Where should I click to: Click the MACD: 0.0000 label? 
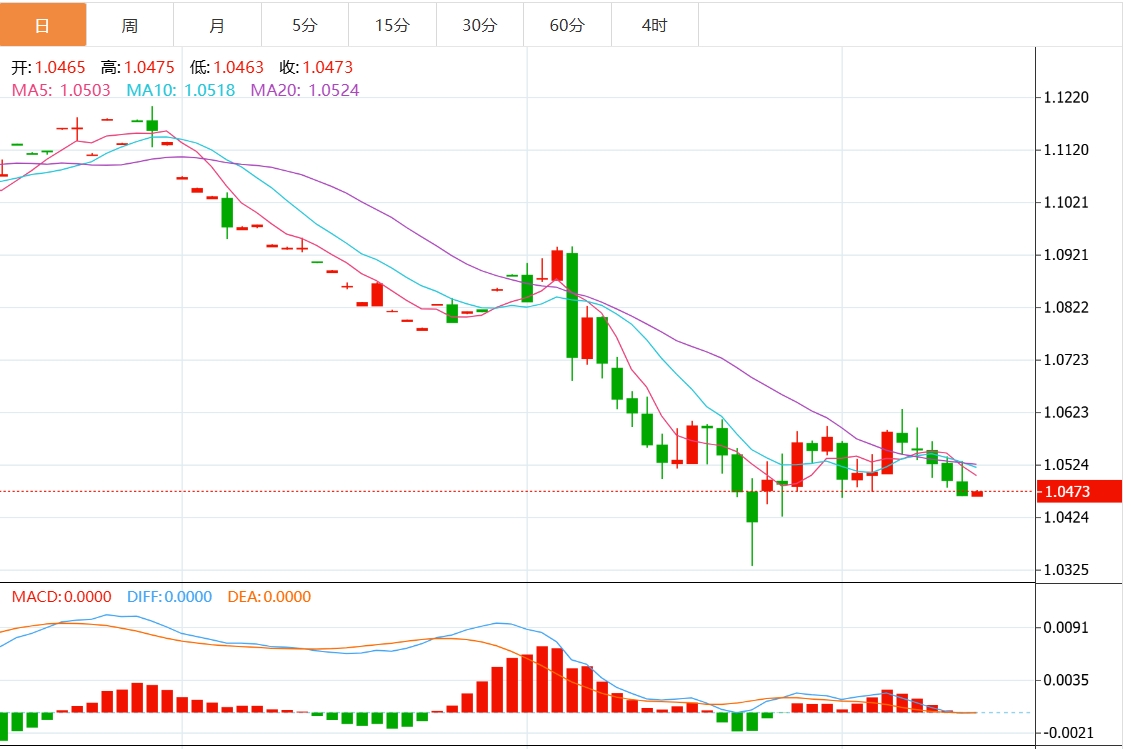61,597
